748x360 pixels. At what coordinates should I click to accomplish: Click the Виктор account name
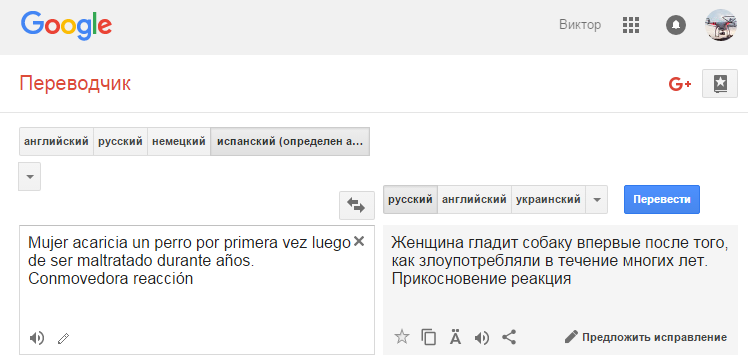[580, 25]
